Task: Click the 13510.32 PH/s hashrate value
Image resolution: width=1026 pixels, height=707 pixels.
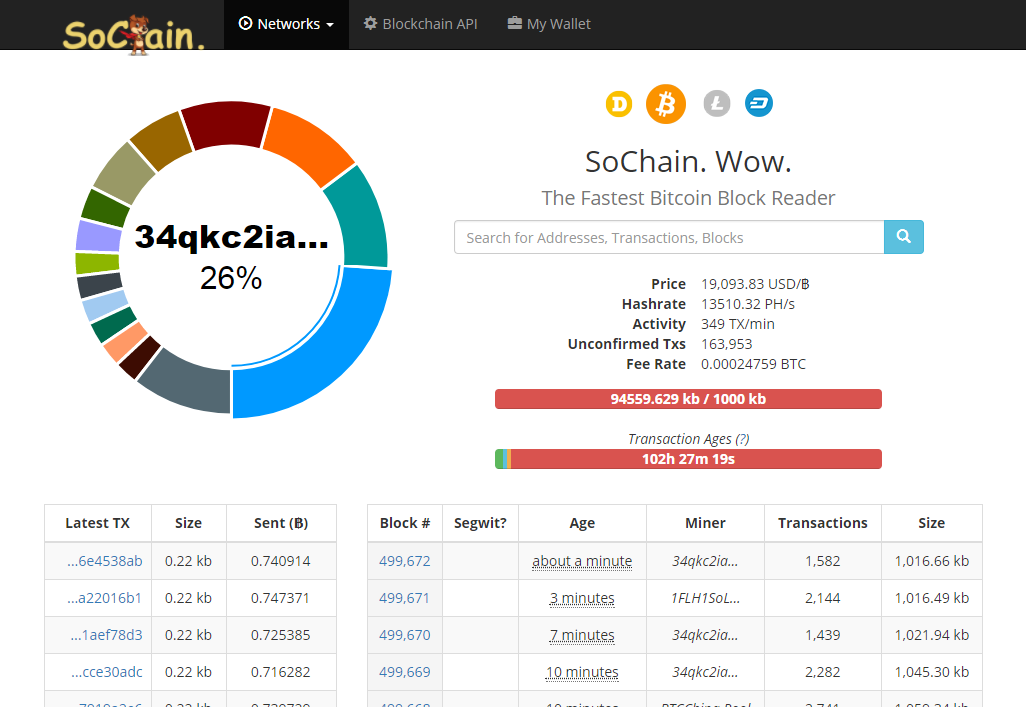Action: (748, 304)
